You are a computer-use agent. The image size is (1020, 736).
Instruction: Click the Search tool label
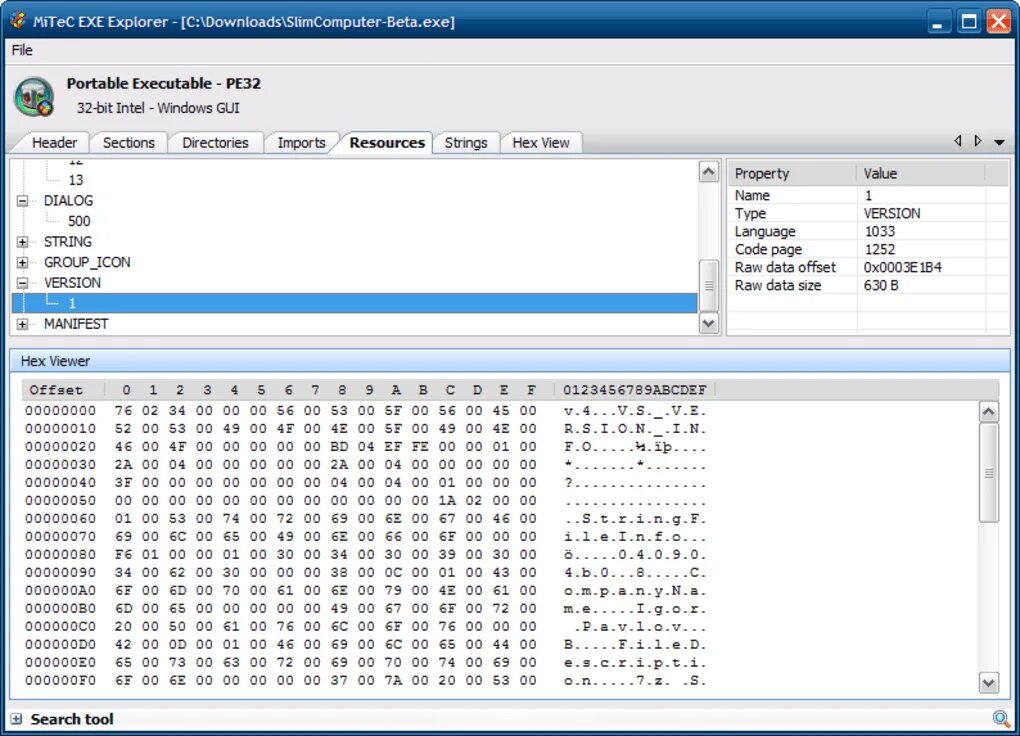pos(72,719)
